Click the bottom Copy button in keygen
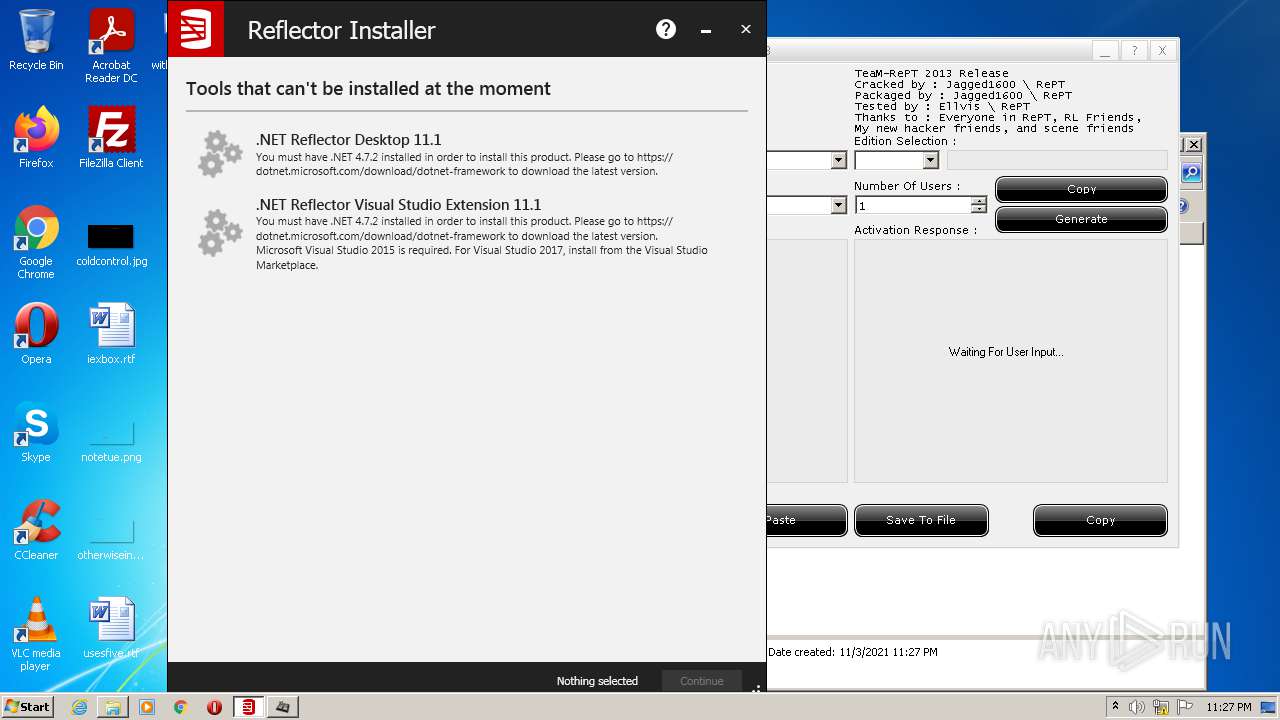 [x=1100, y=520]
